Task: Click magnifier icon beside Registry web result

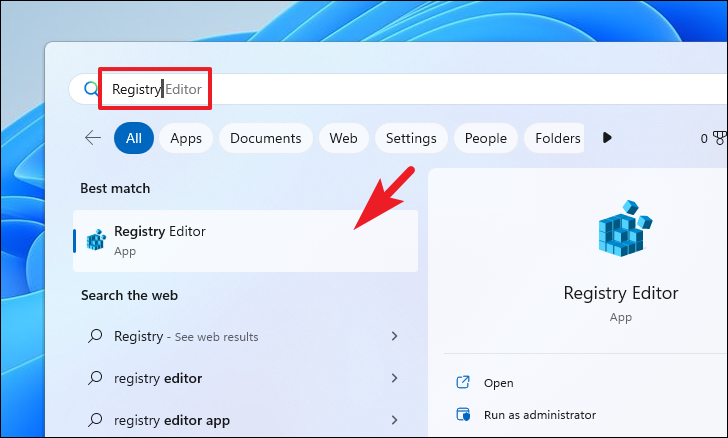Action: click(95, 335)
